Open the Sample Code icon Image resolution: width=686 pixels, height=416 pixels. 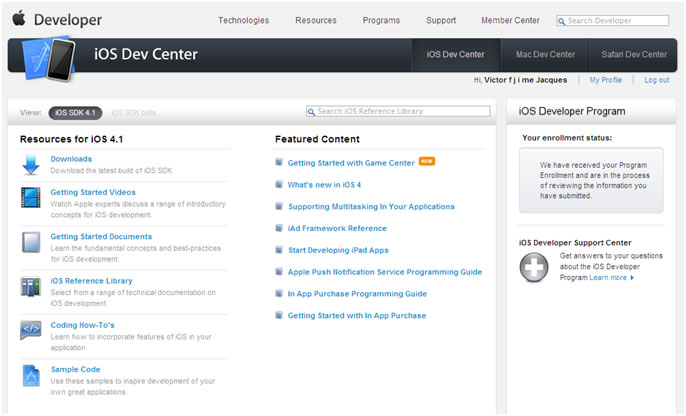click(31, 376)
